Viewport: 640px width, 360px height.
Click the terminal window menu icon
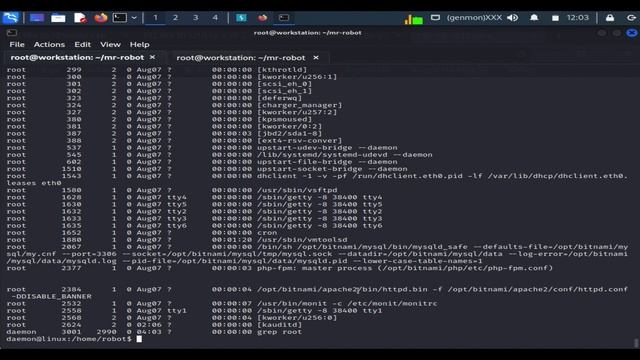click(x=11, y=33)
